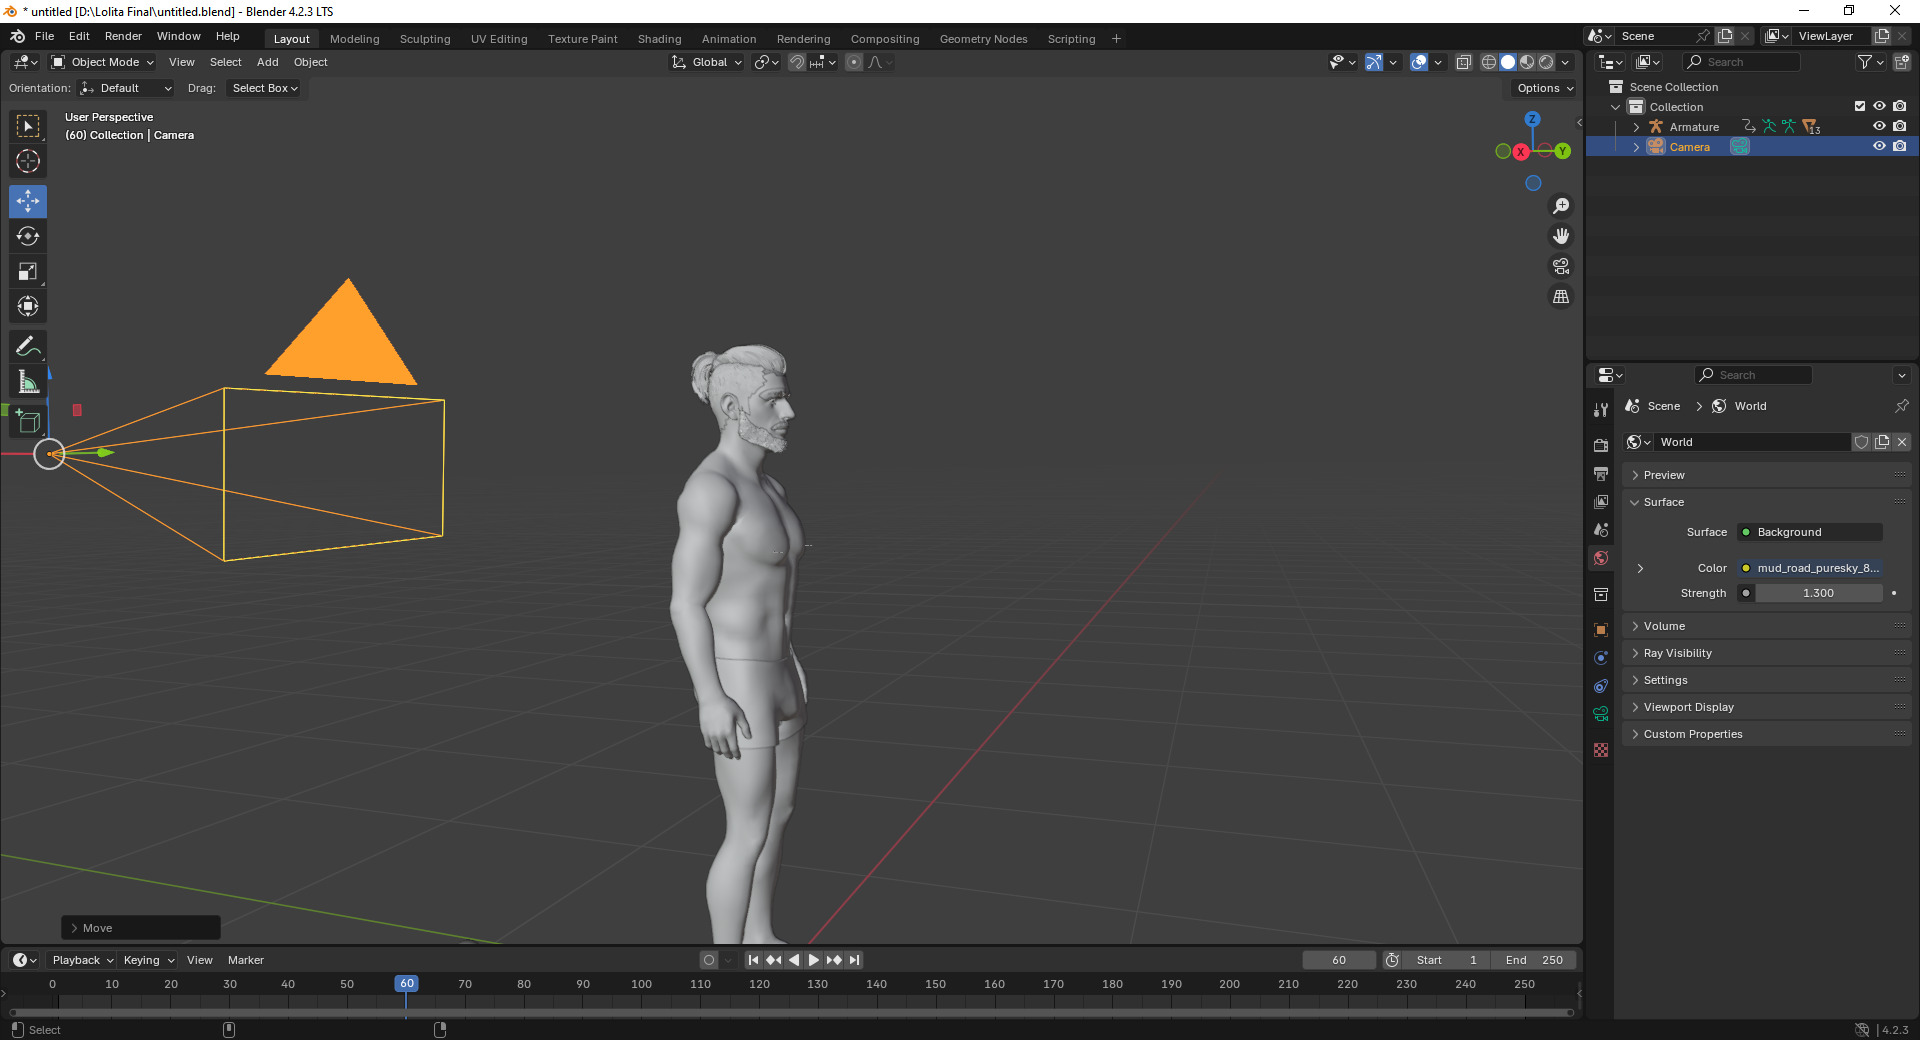
Task: Open the Options dropdown
Action: click(1545, 88)
